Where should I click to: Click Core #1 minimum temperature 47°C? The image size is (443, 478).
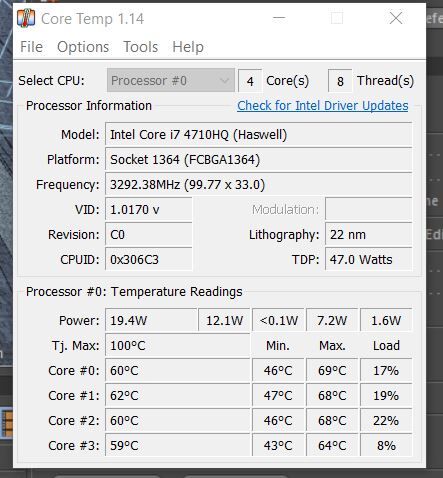[x=278, y=395]
